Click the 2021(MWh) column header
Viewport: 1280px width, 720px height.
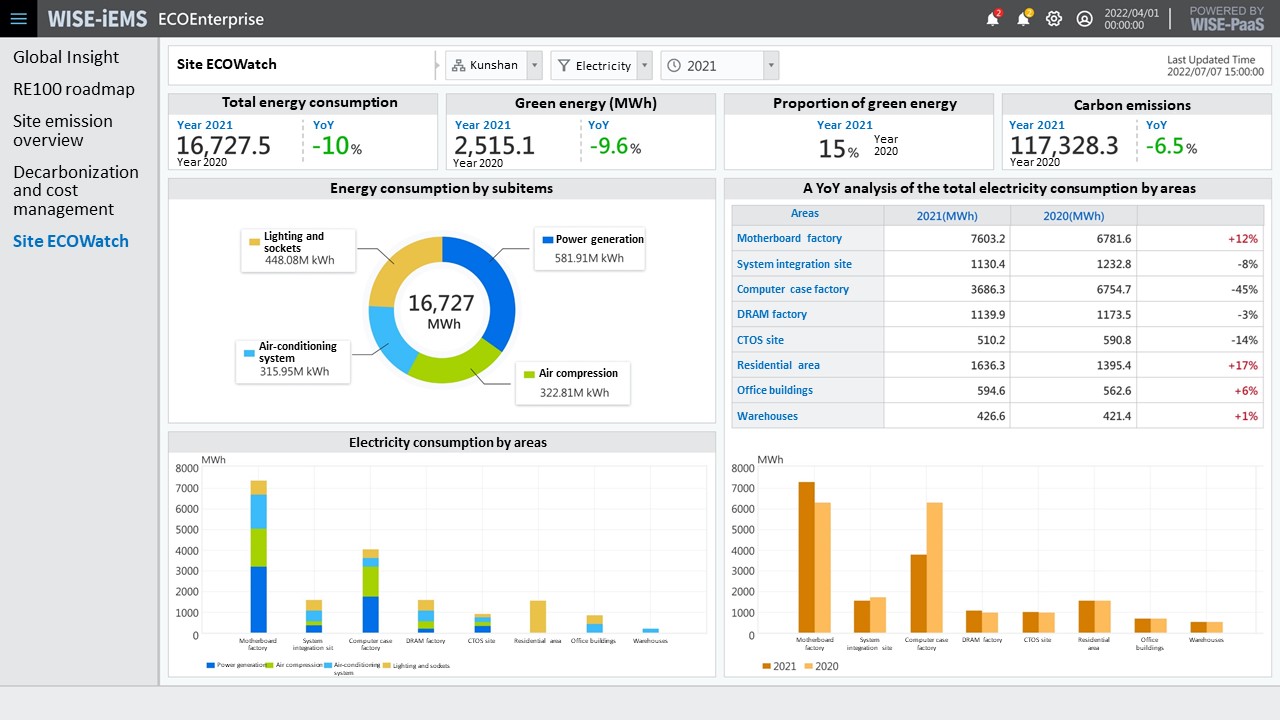[947, 216]
